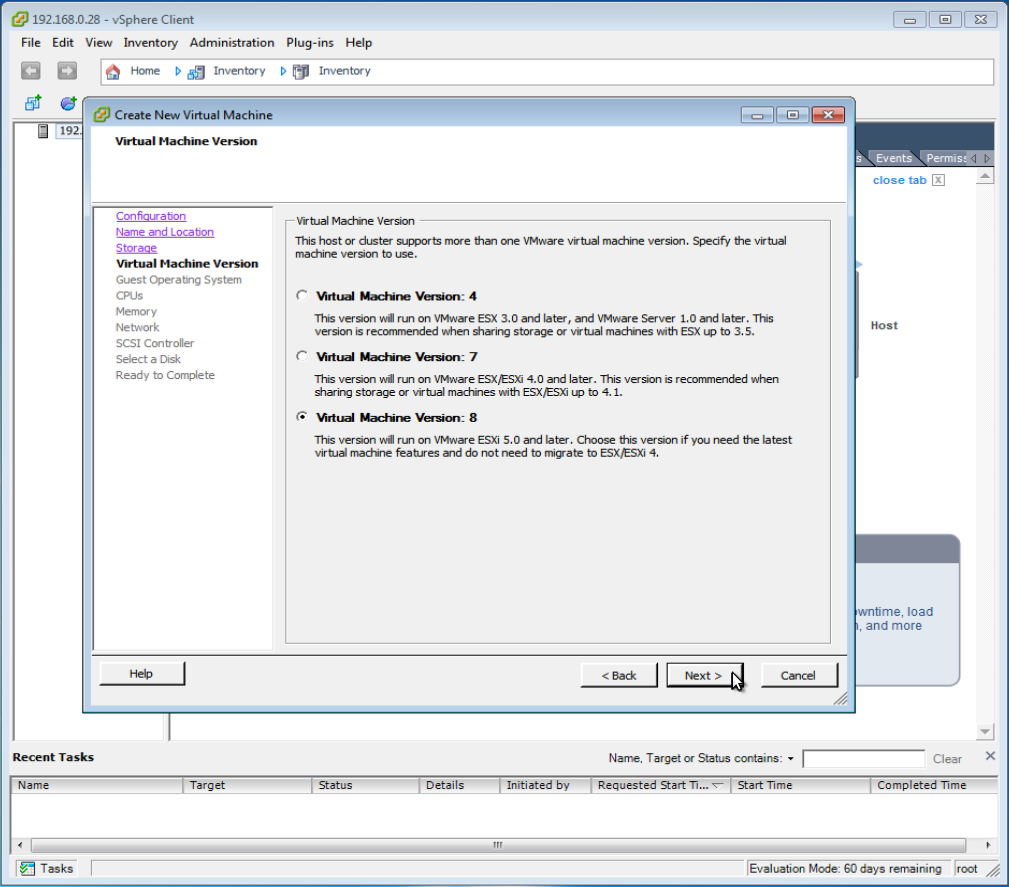Click the wizard Help button
This screenshot has width=1009, height=887.
(x=142, y=673)
